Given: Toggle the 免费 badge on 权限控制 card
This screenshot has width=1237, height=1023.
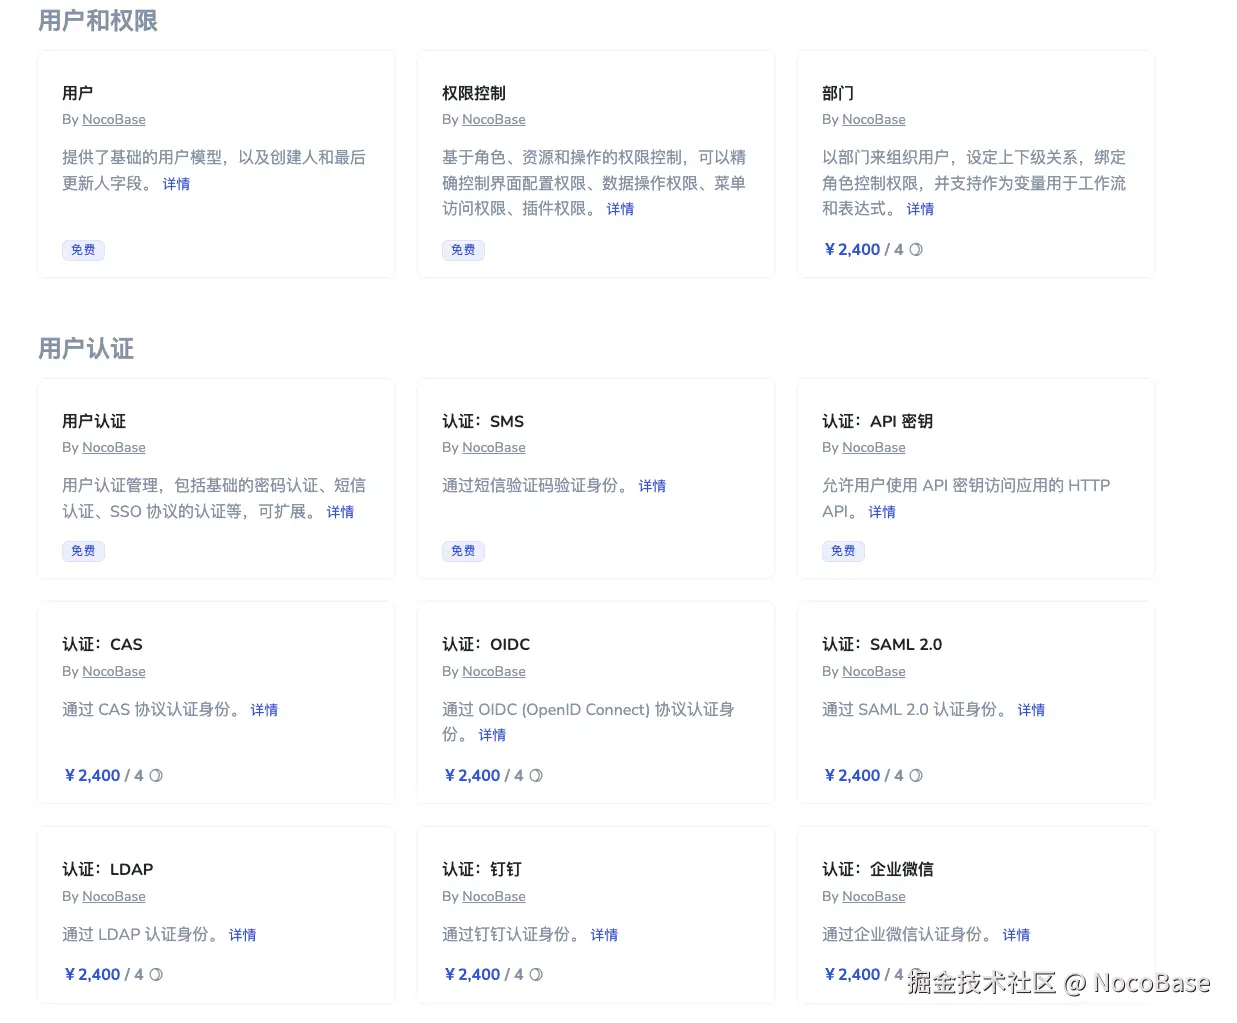Looking at the screenshot, I should 463,250.
